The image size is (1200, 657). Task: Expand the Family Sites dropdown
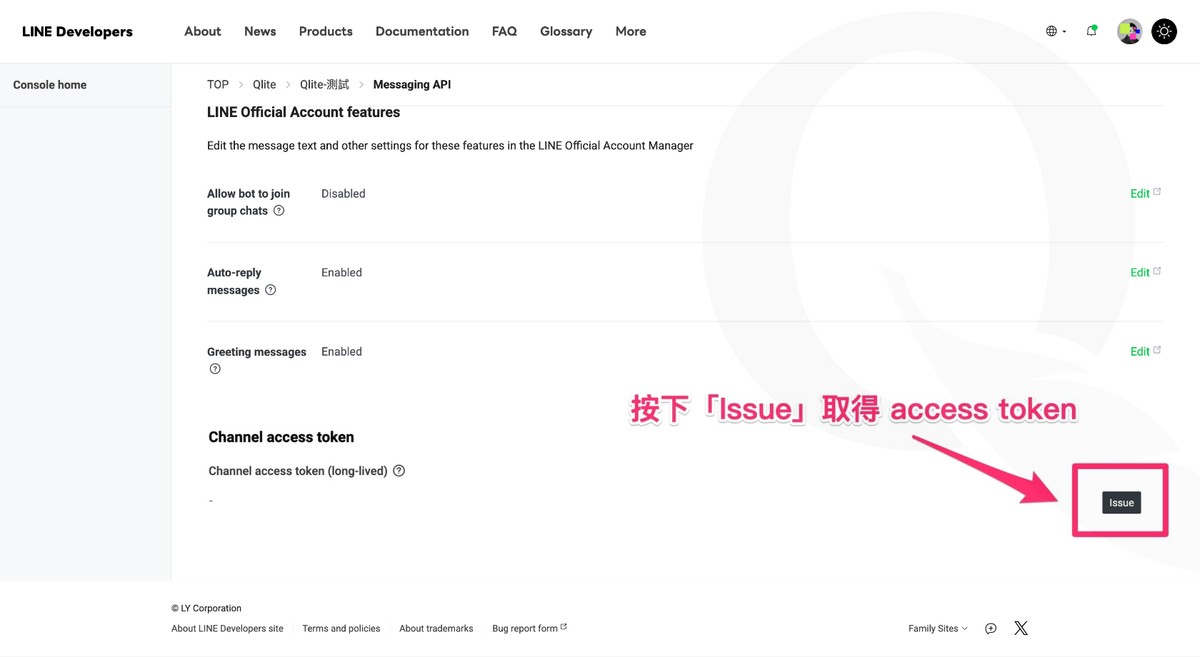938,629
